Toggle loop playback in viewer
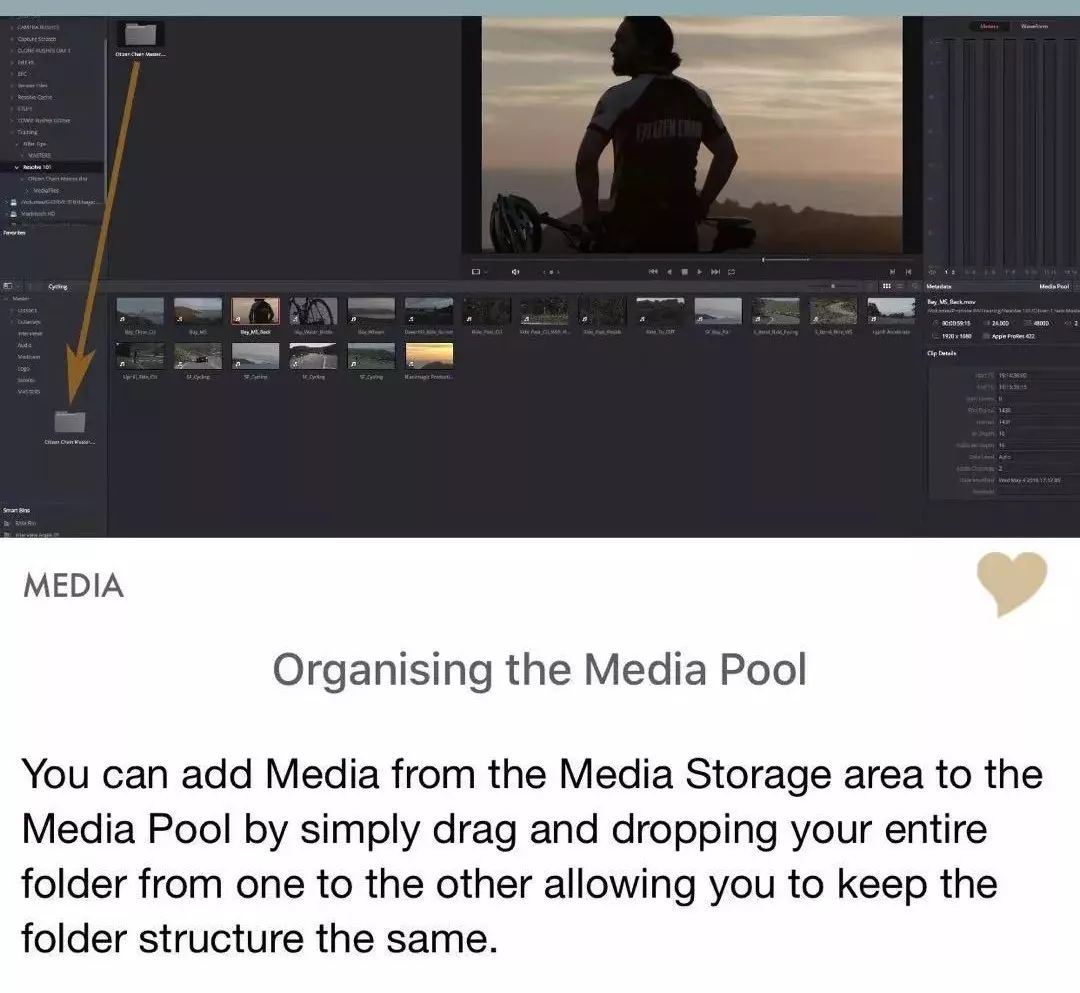Screen dimensions: 1080x993 (731, 272)
